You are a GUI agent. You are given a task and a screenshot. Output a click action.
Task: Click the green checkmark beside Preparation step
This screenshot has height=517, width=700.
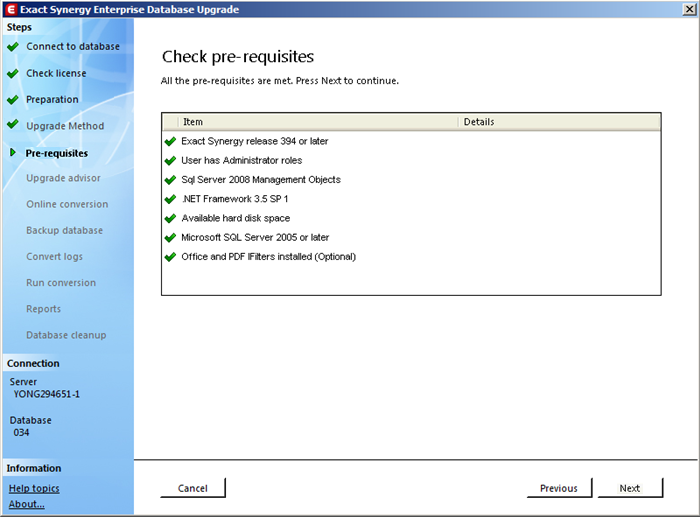click(x=13, y=100)
